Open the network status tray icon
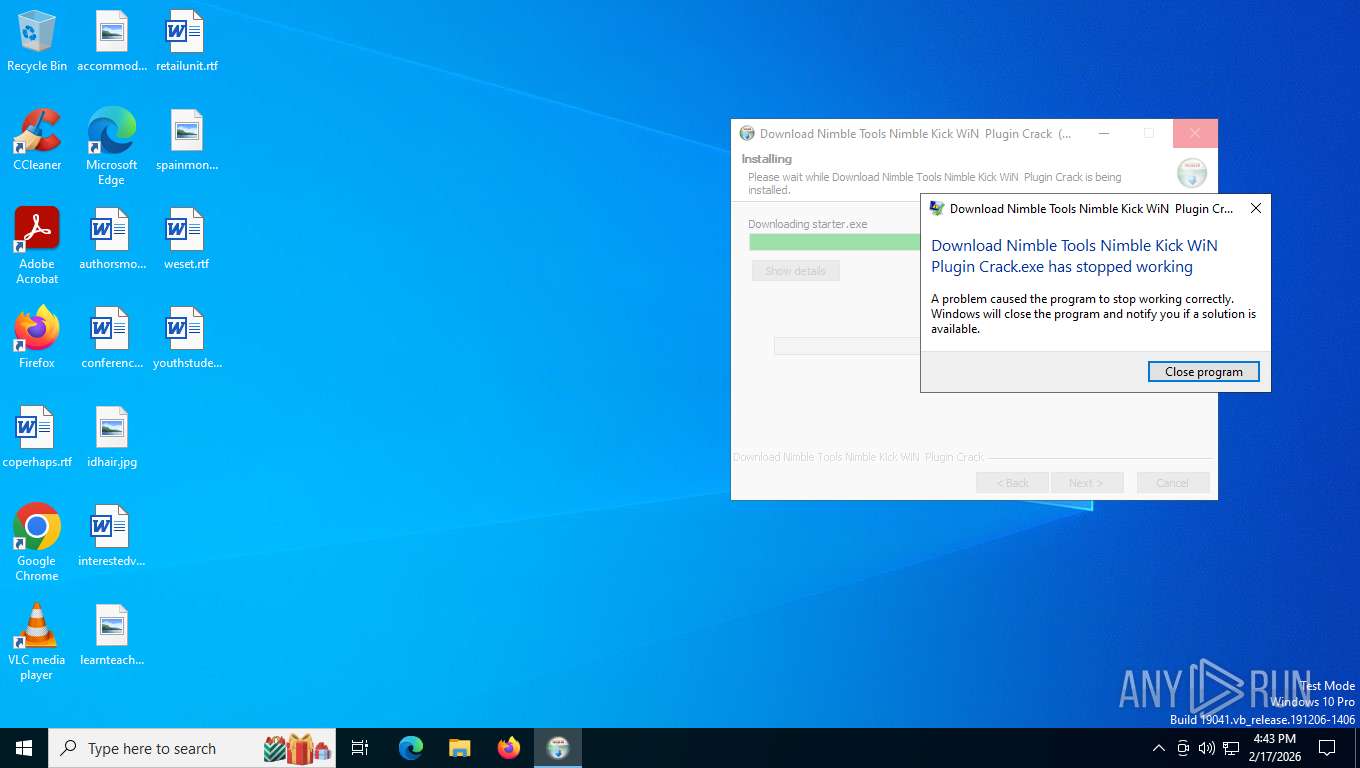The height and width of the screenshot is (768, 1360). pos(1231,748)
